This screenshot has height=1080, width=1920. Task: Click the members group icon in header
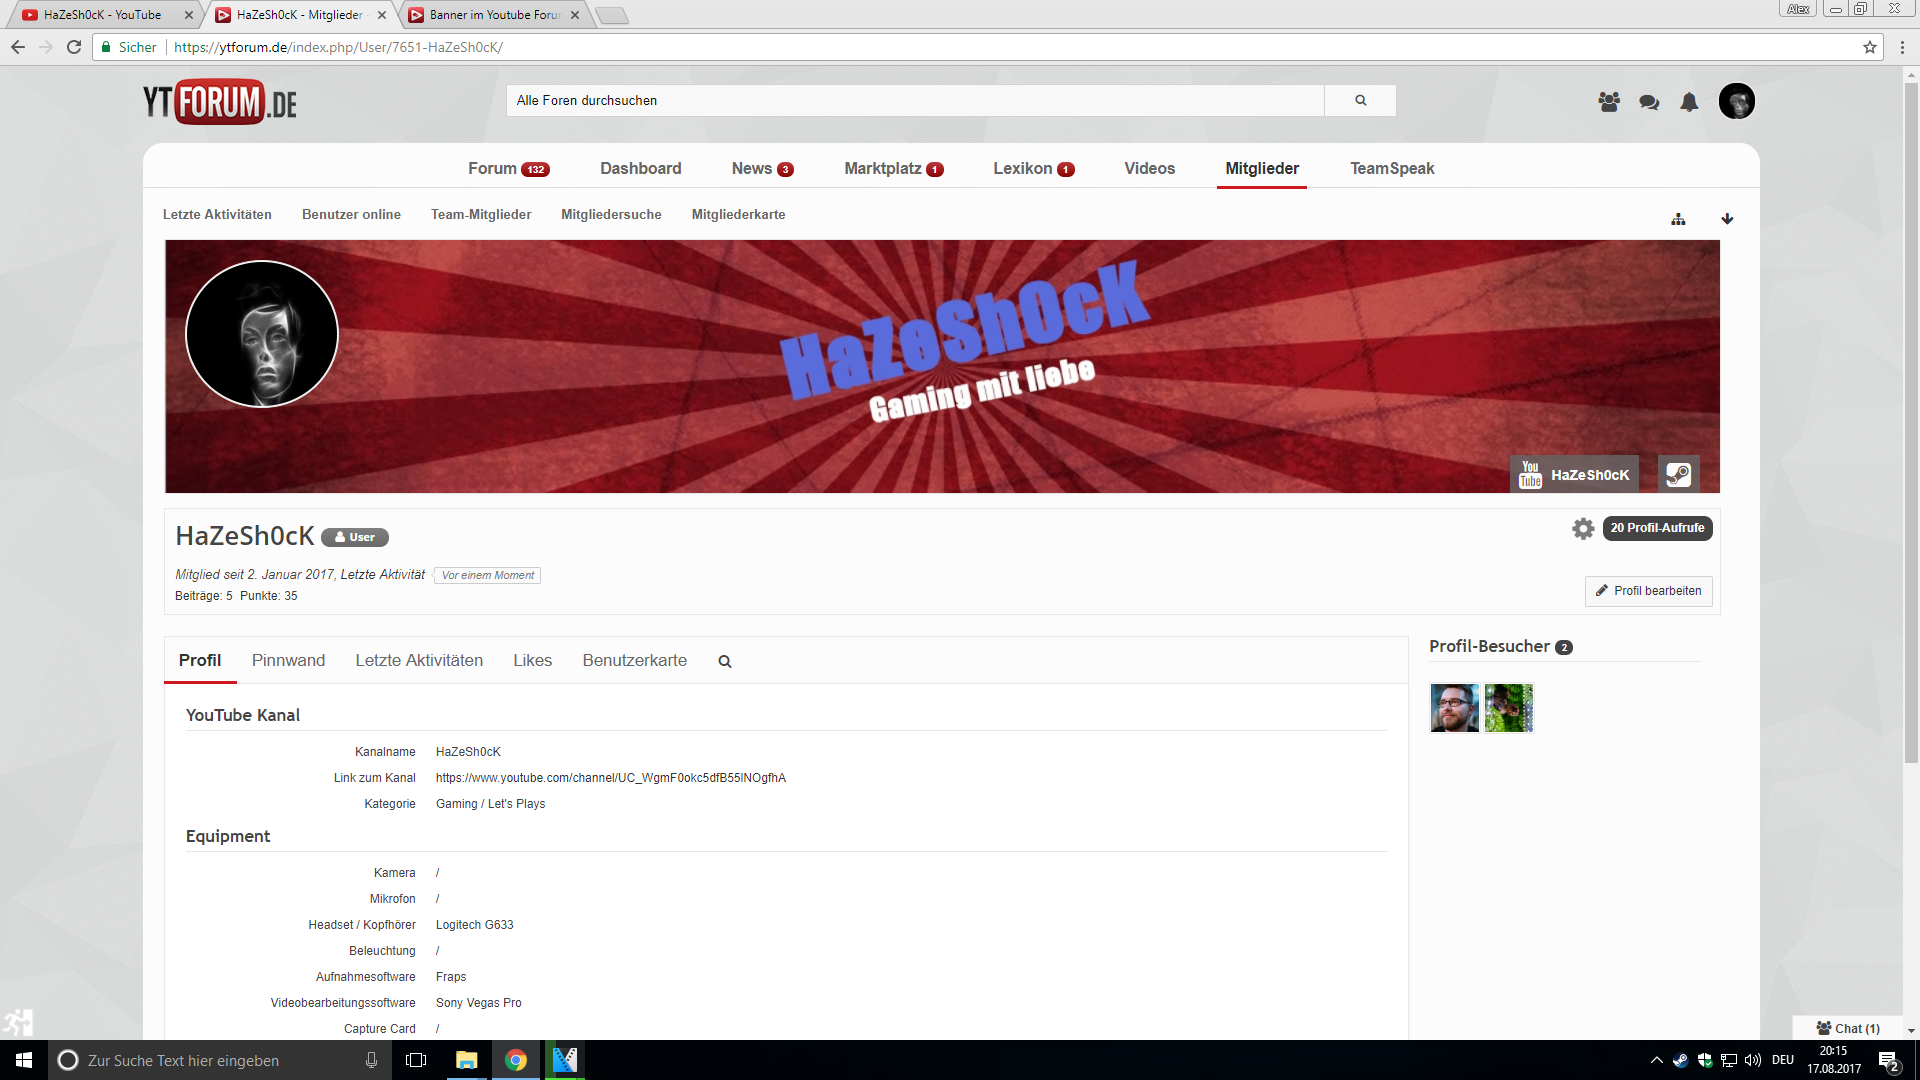click(1609, 101)
